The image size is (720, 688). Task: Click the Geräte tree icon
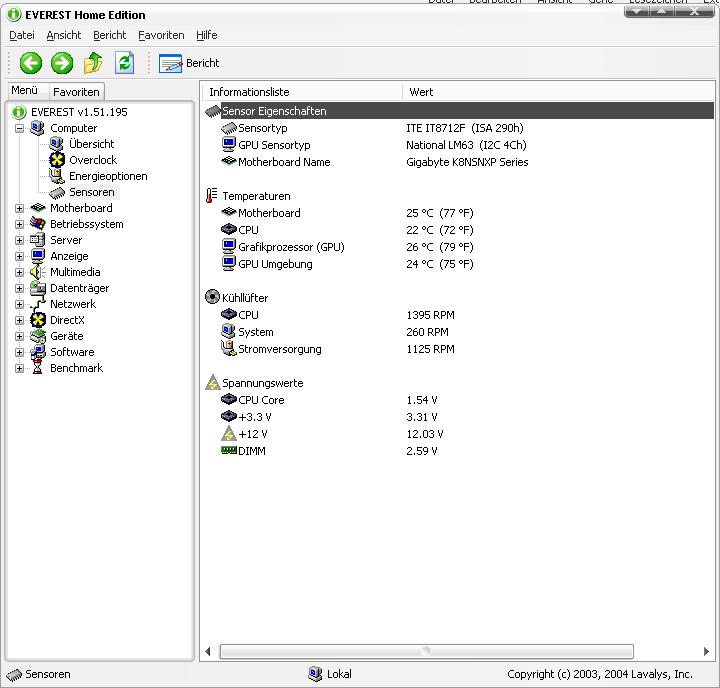[38, 336]
